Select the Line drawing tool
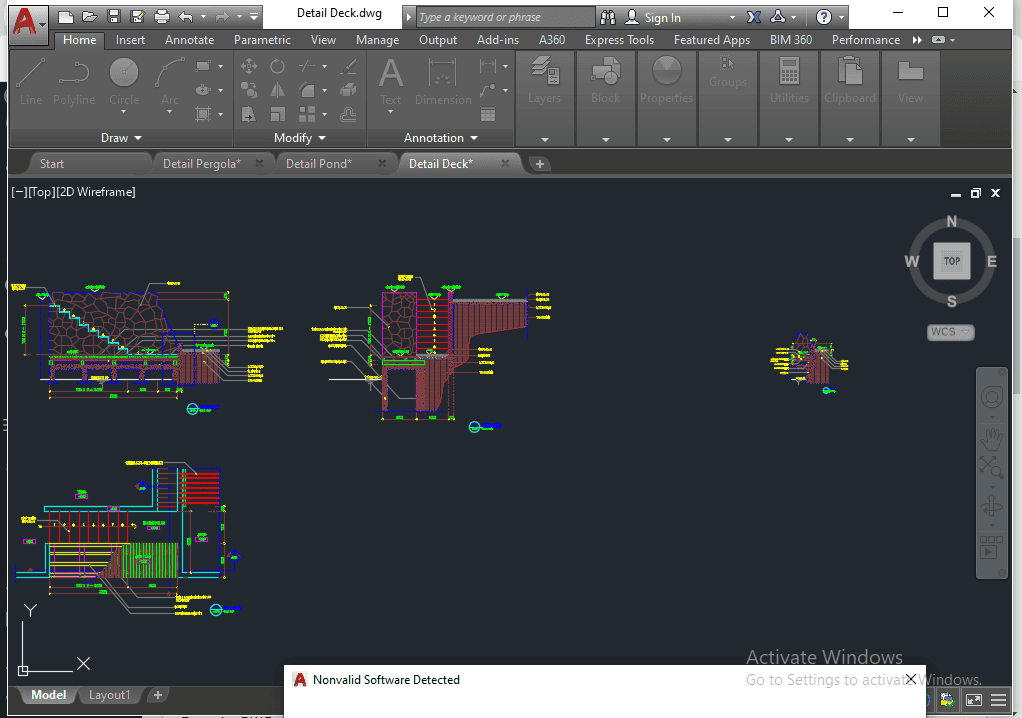 (31, 80)
